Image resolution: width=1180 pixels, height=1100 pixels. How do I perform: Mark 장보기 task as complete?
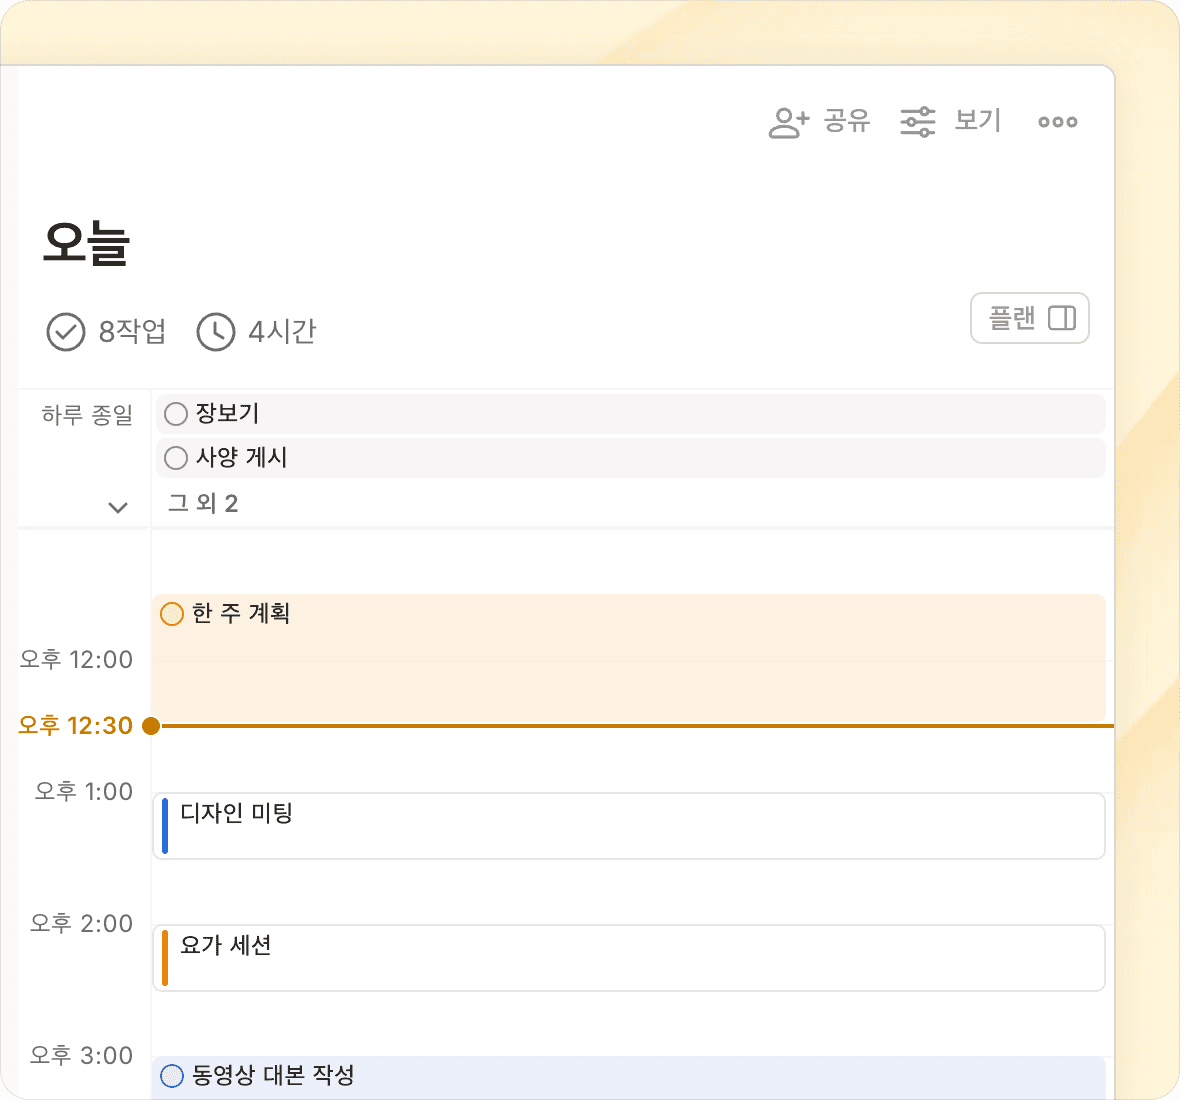pyautogui.click(x=176, y=414)
